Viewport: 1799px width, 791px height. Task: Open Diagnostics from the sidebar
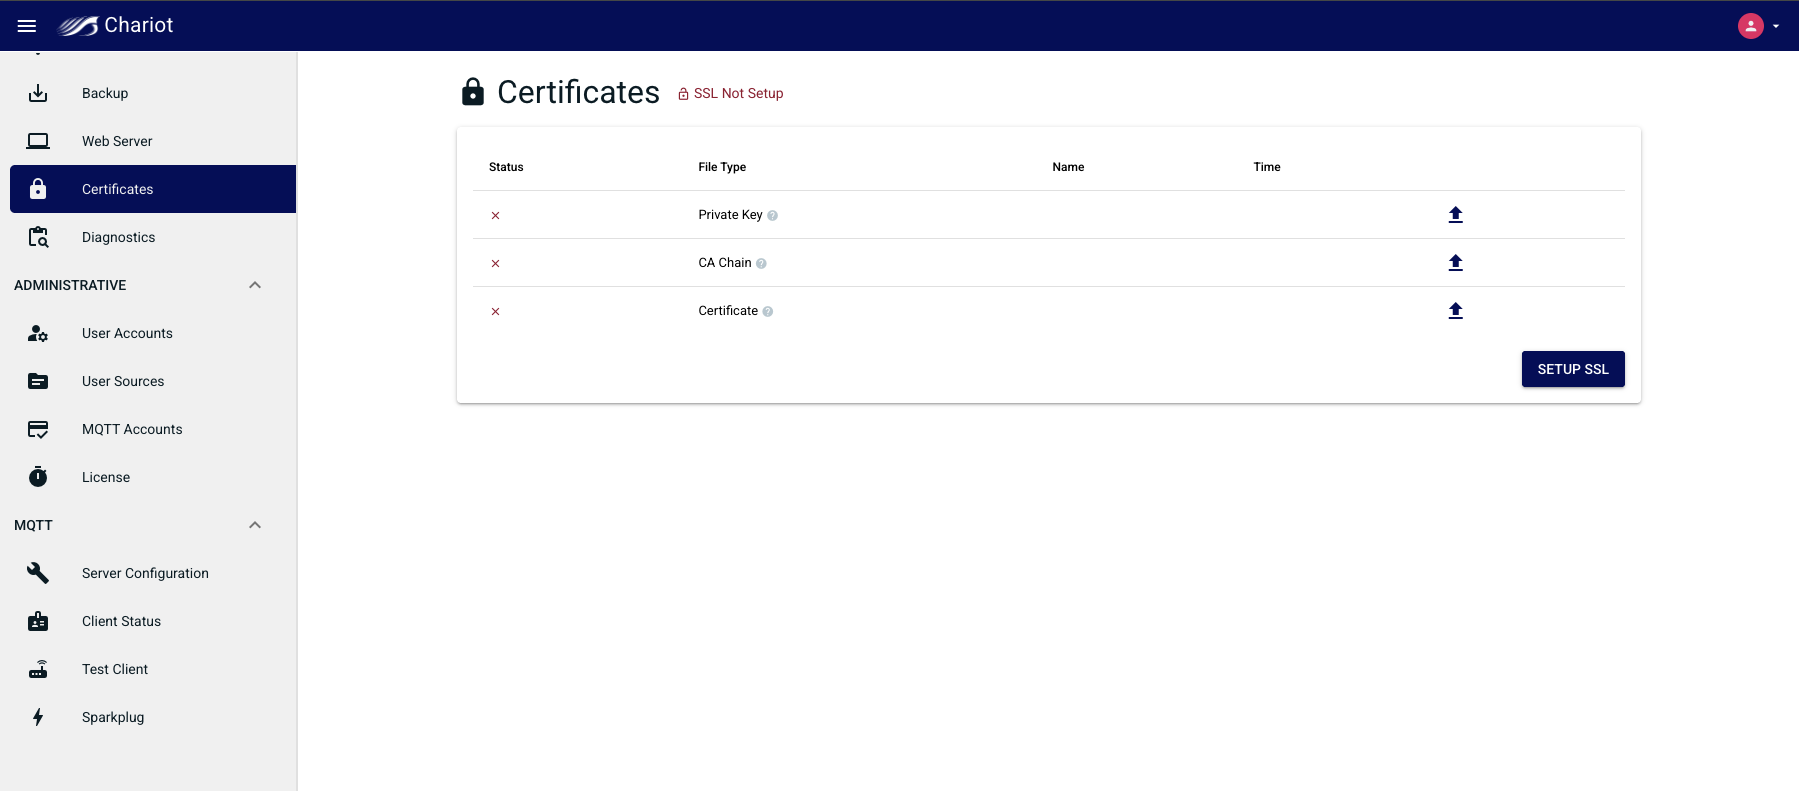coord(118,237)
